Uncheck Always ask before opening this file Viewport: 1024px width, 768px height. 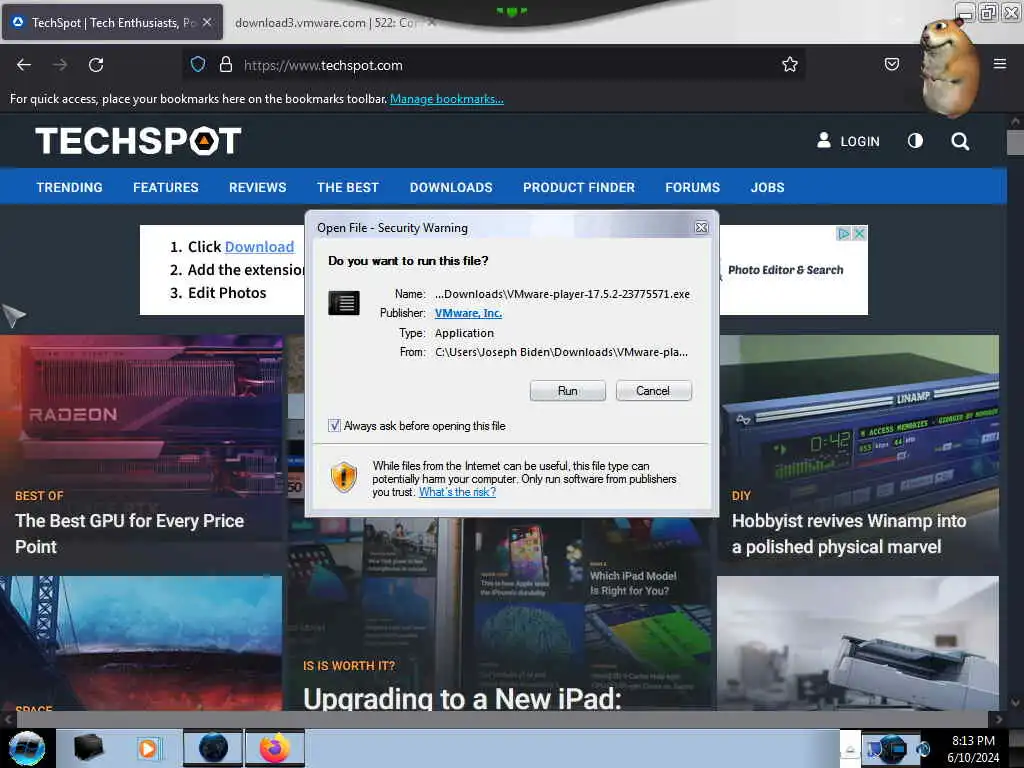(334, 426)
